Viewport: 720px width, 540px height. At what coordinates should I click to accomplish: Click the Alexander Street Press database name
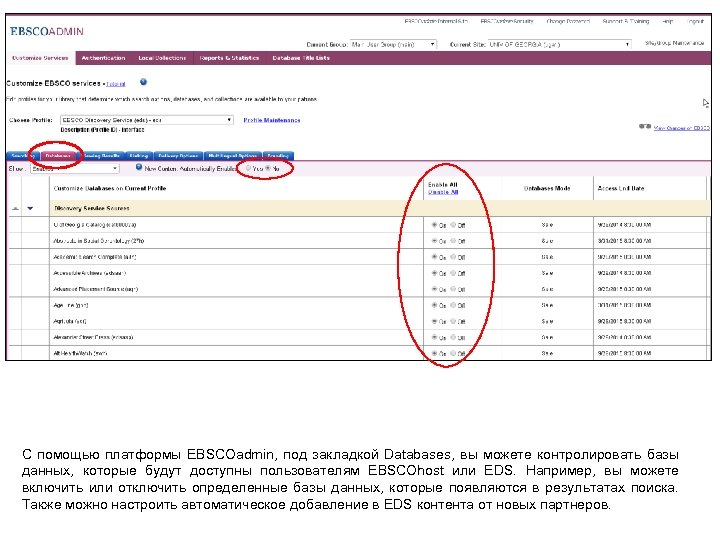pos(93,338)
